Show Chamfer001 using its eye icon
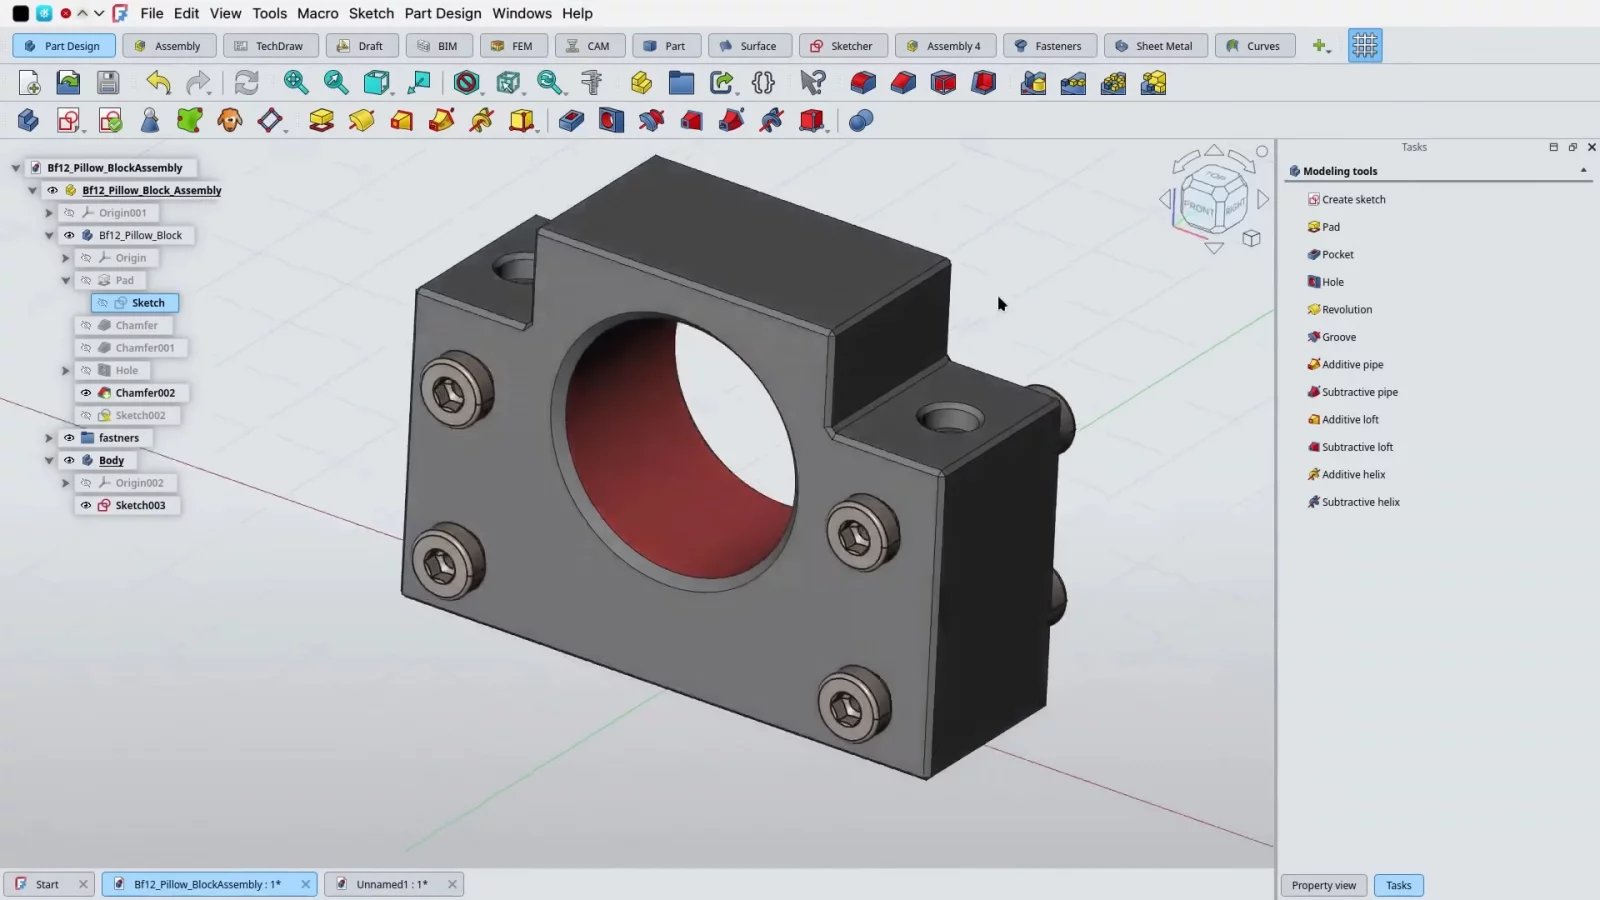This screenshot has width=1600, height=900. [86, 348]
